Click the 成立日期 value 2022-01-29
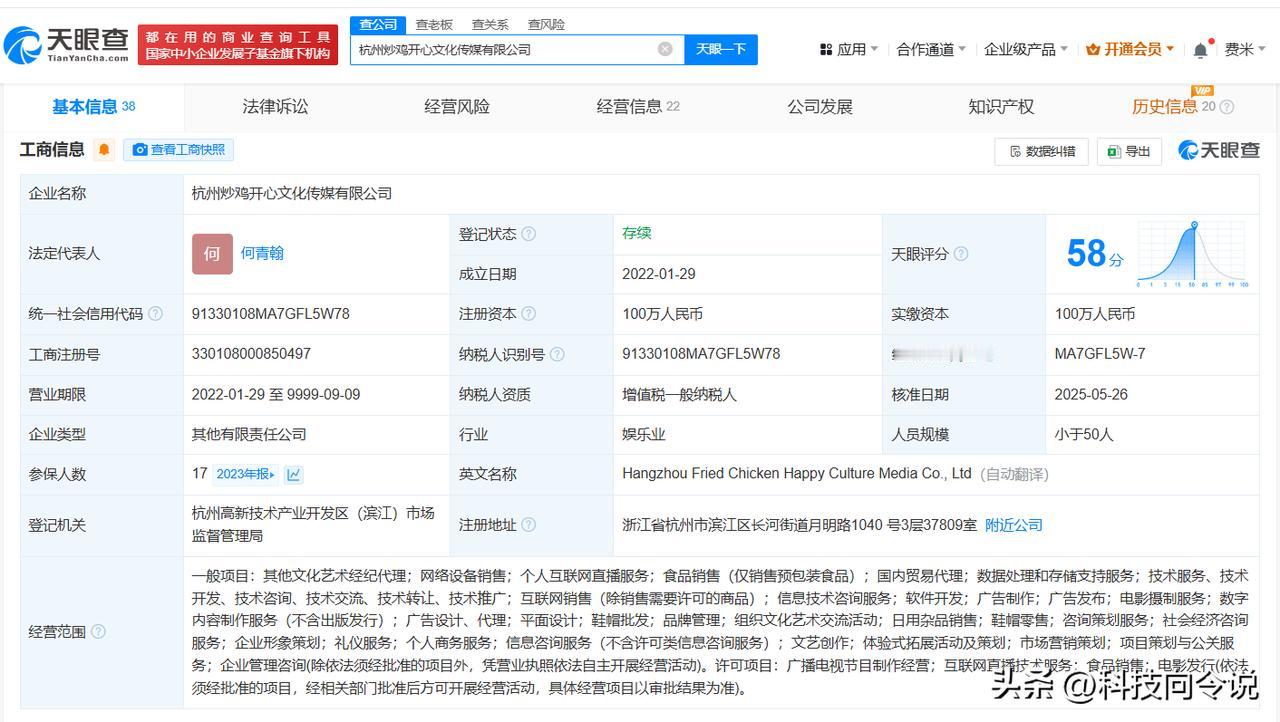Screen dimensions: 1280x722 click(x=659, y=274)
